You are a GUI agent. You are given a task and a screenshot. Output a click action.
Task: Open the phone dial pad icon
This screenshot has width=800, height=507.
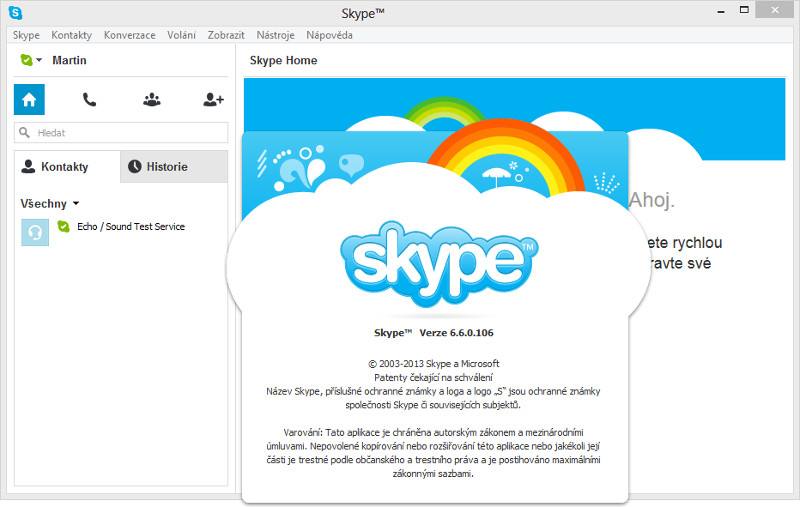(89, 99)
